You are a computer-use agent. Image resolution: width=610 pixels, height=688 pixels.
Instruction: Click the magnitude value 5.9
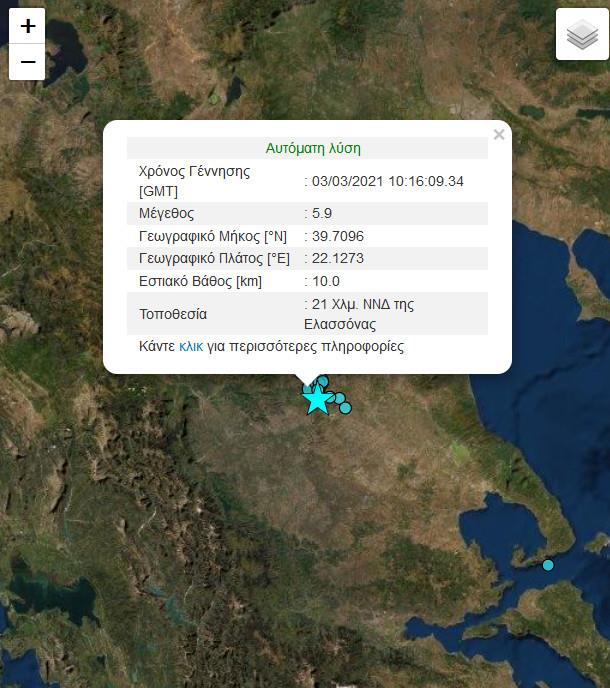322,213
